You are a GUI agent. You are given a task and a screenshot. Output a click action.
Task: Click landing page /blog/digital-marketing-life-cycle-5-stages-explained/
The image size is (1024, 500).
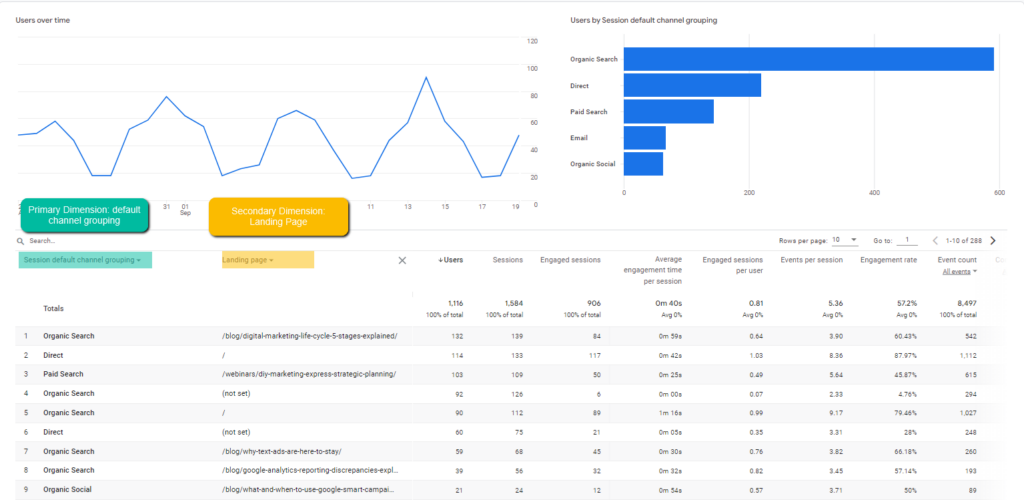(x=310, y=336)
